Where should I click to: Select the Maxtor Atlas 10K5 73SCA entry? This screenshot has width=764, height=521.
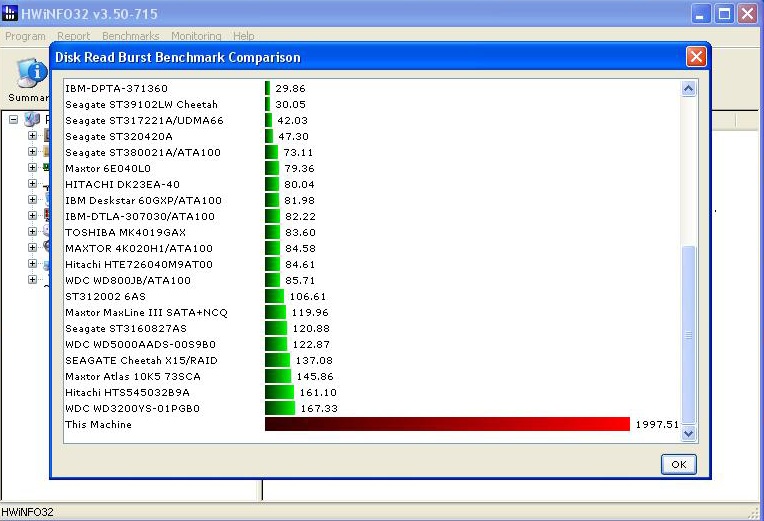point(133,377)
